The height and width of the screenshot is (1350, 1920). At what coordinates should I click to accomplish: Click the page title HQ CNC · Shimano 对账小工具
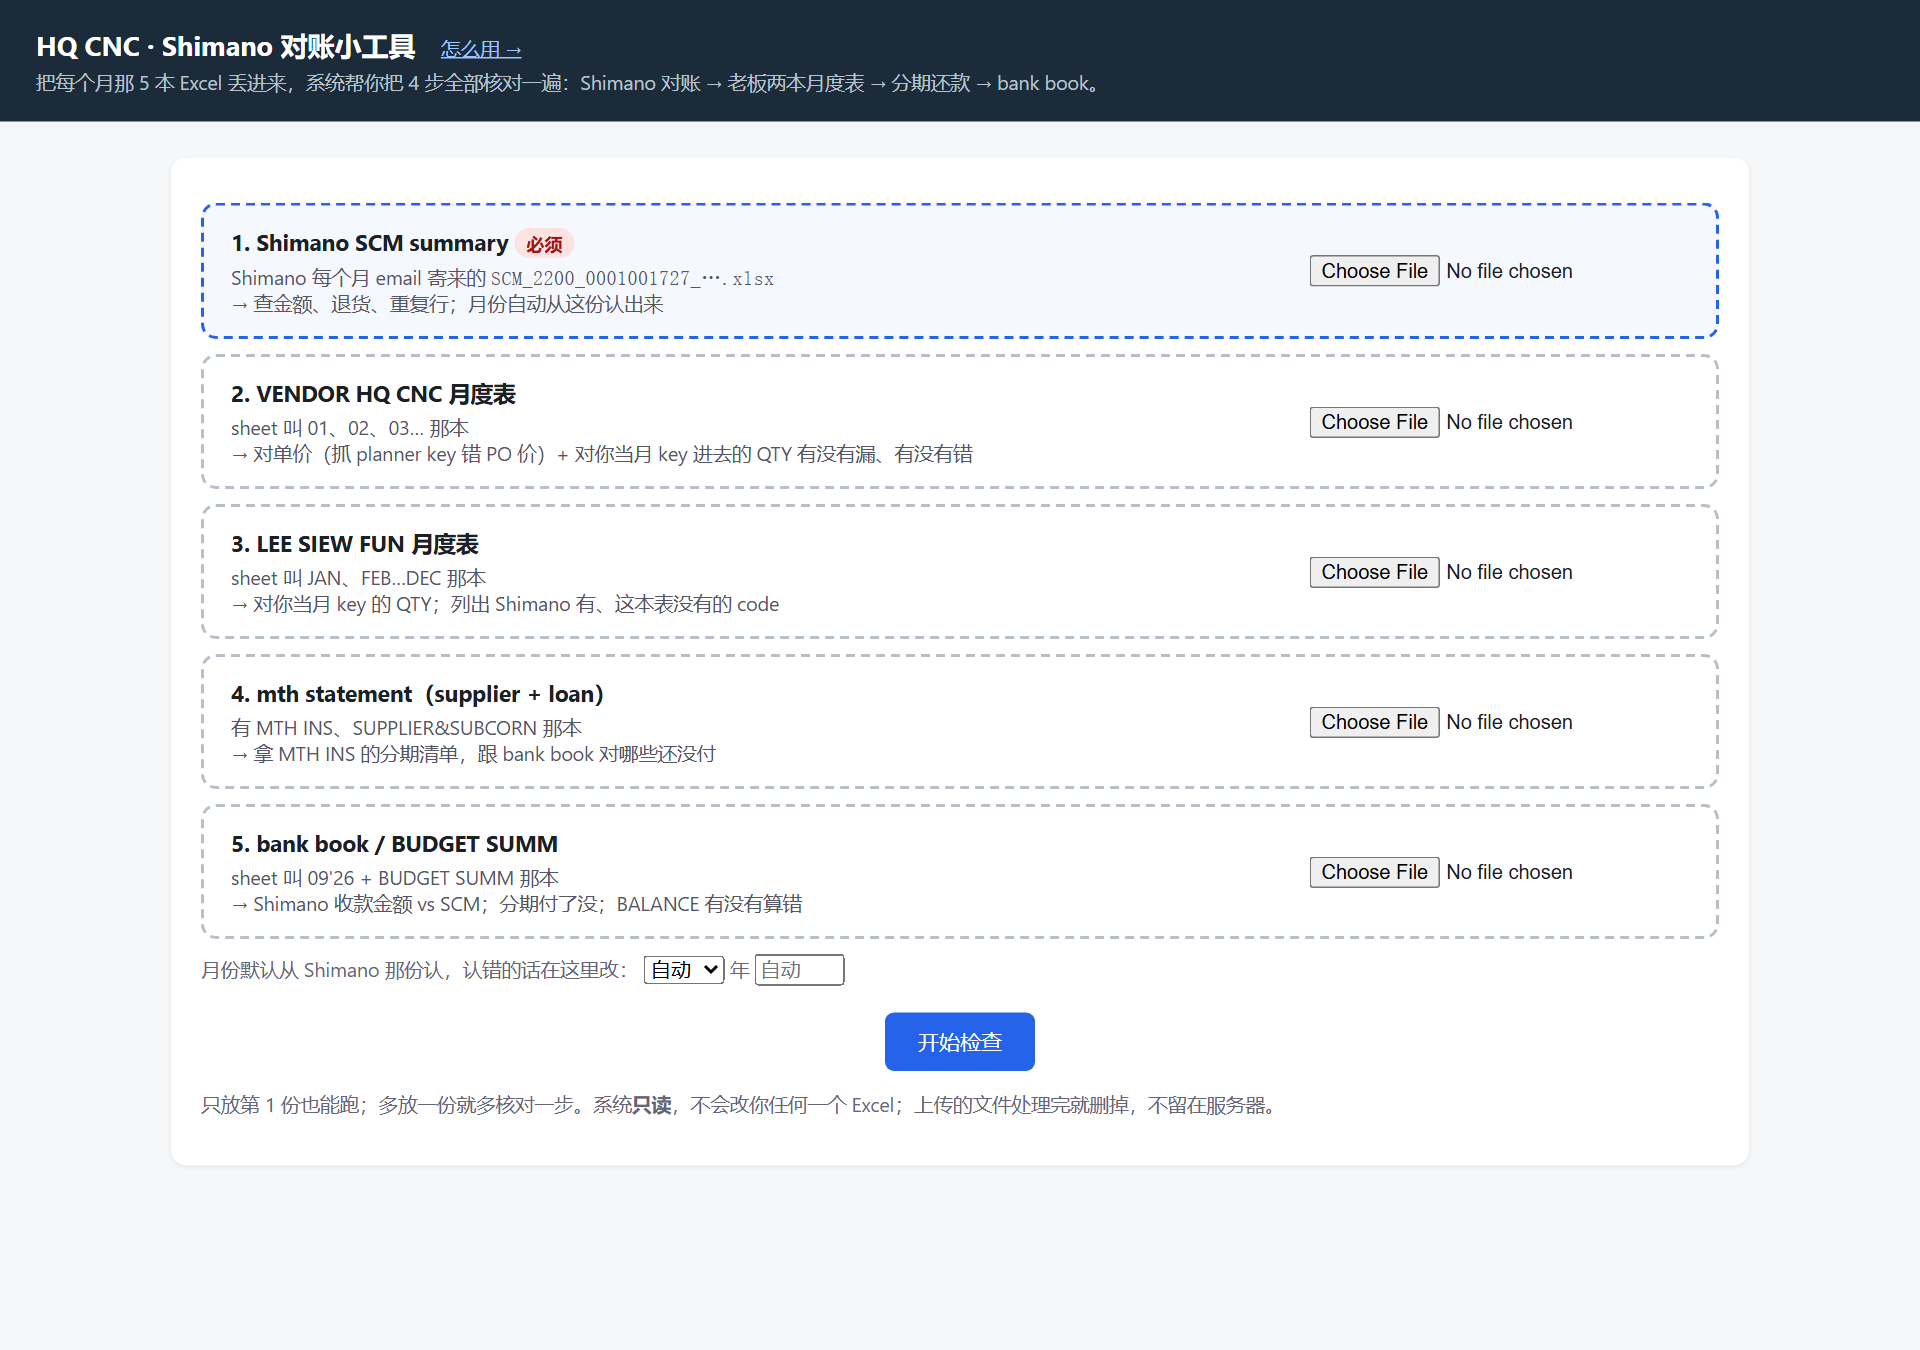click(x=226, y=47)
